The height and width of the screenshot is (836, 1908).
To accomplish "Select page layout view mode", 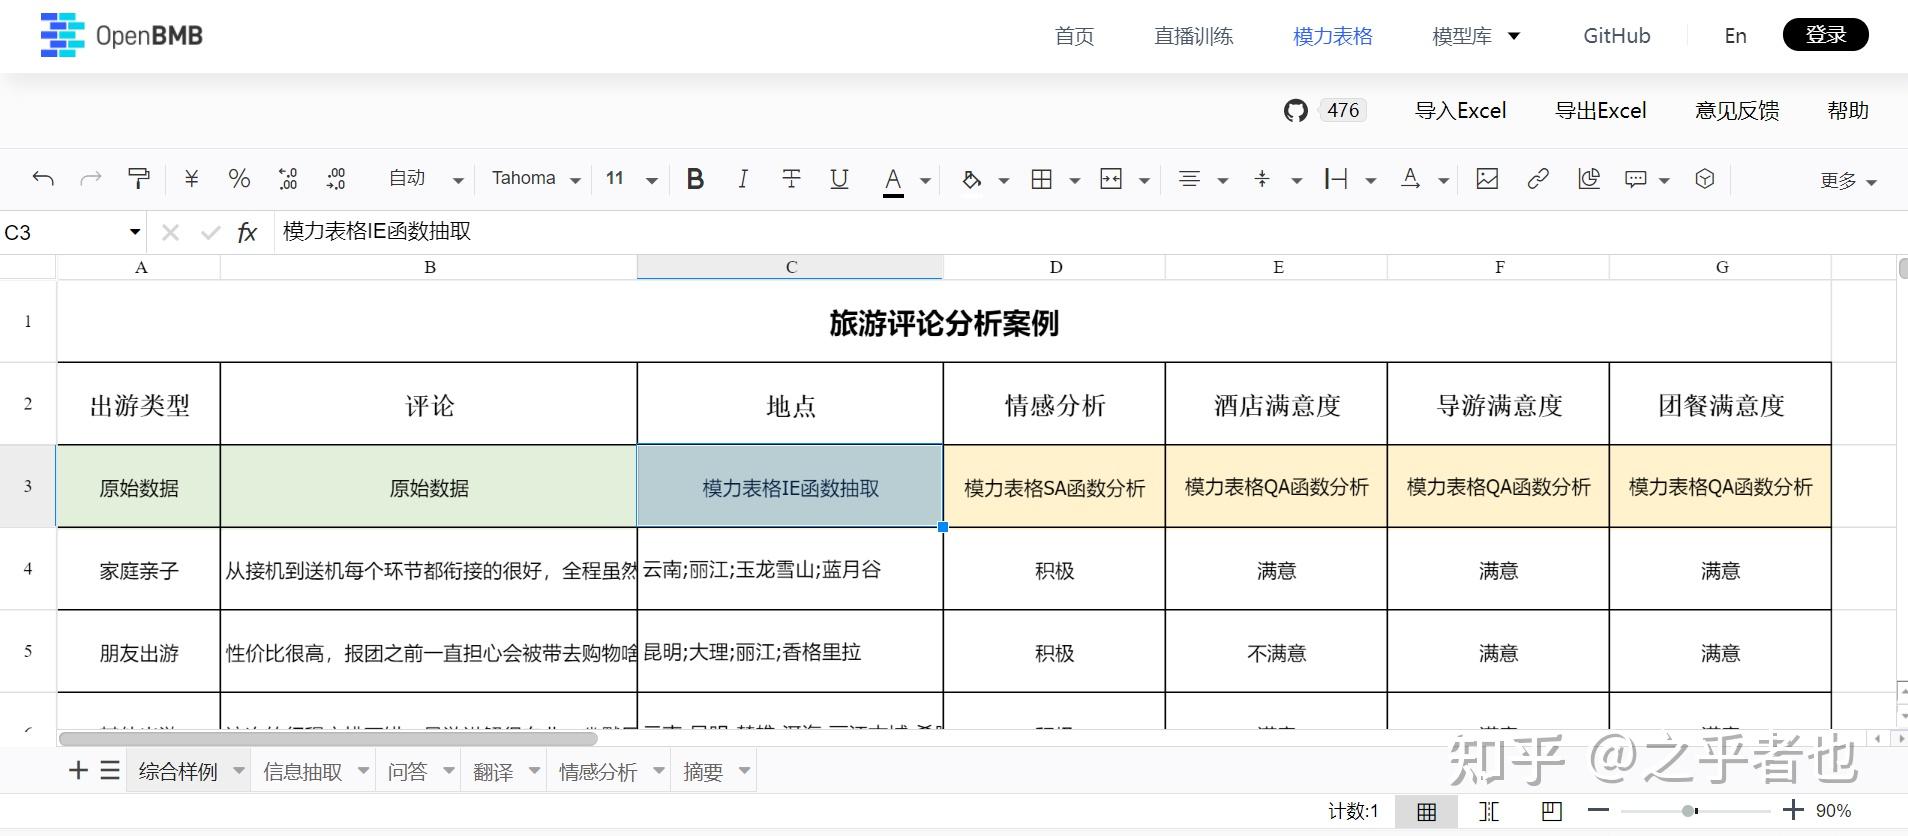I will point(1552,812).
